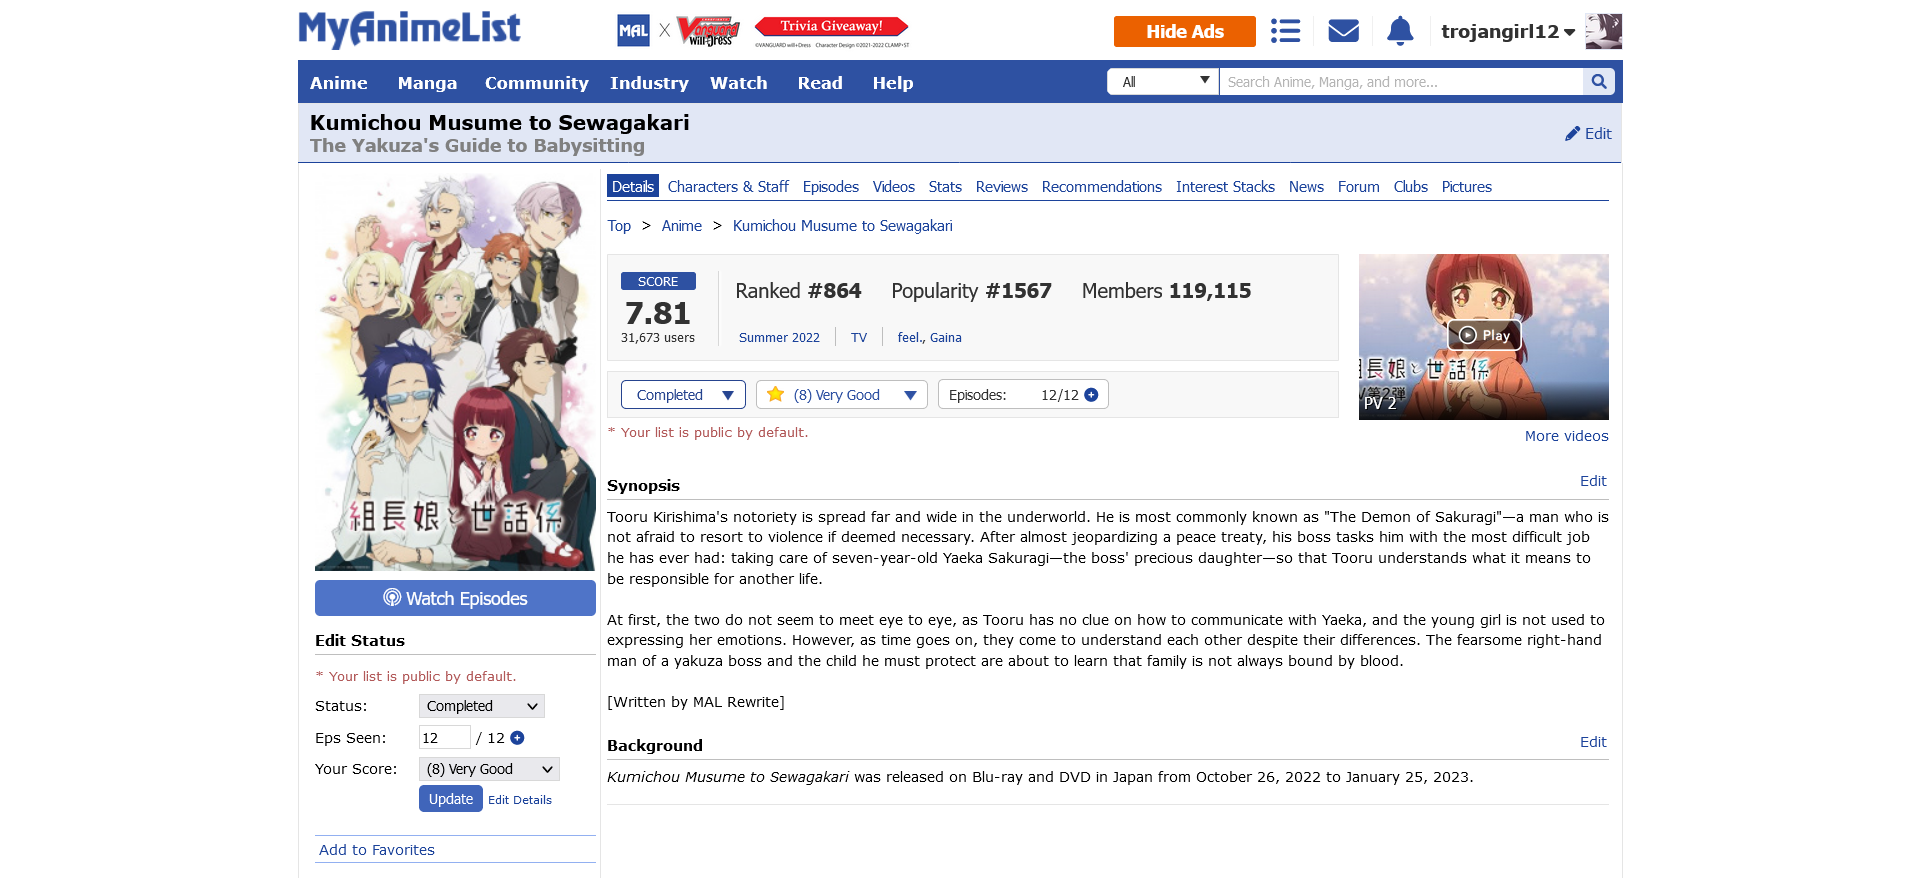This screenshot has width=1920, height=878.
Task: Switch to Characters & Staff tab
Action: pos(728,187)
